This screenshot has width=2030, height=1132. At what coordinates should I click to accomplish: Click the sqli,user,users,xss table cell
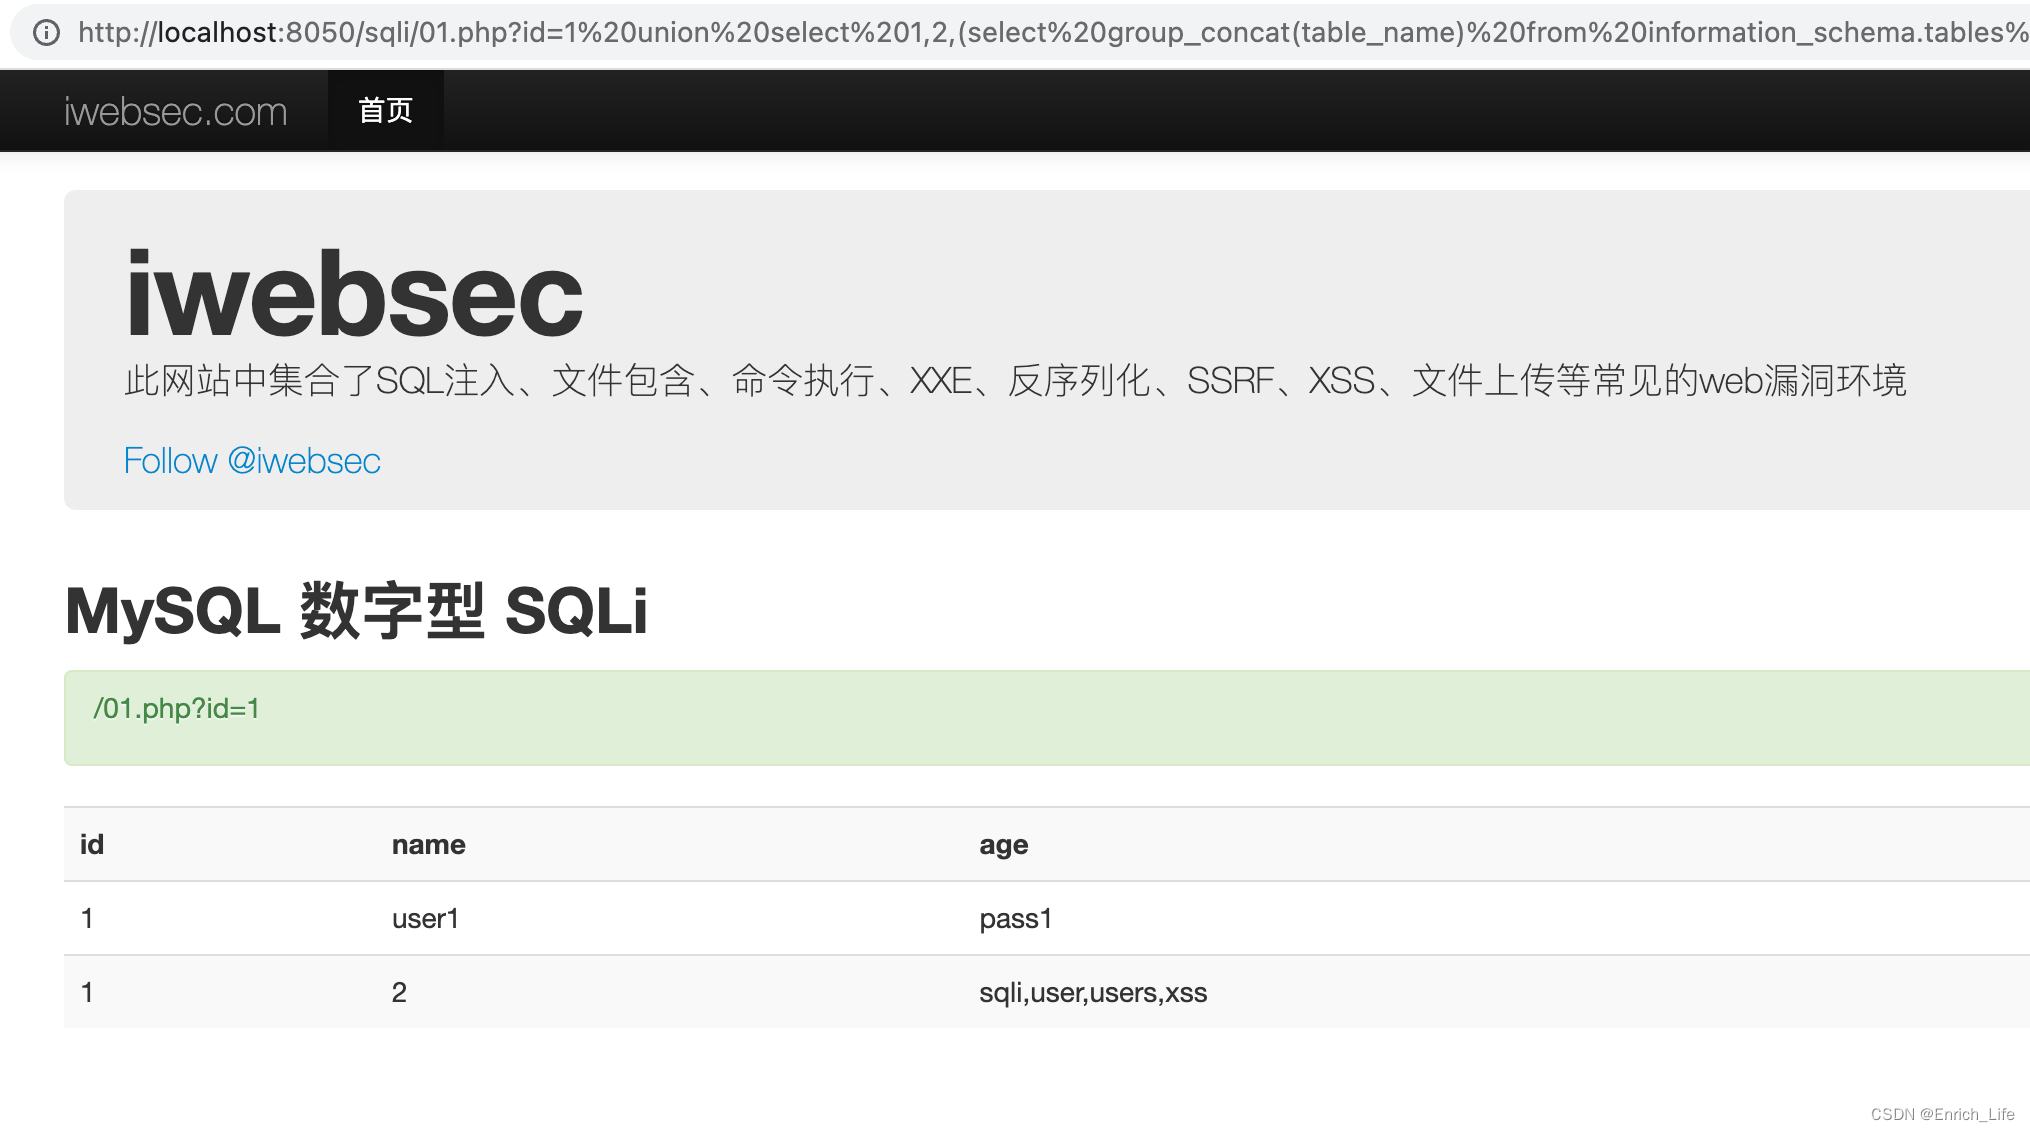[x=1092, y=992]
